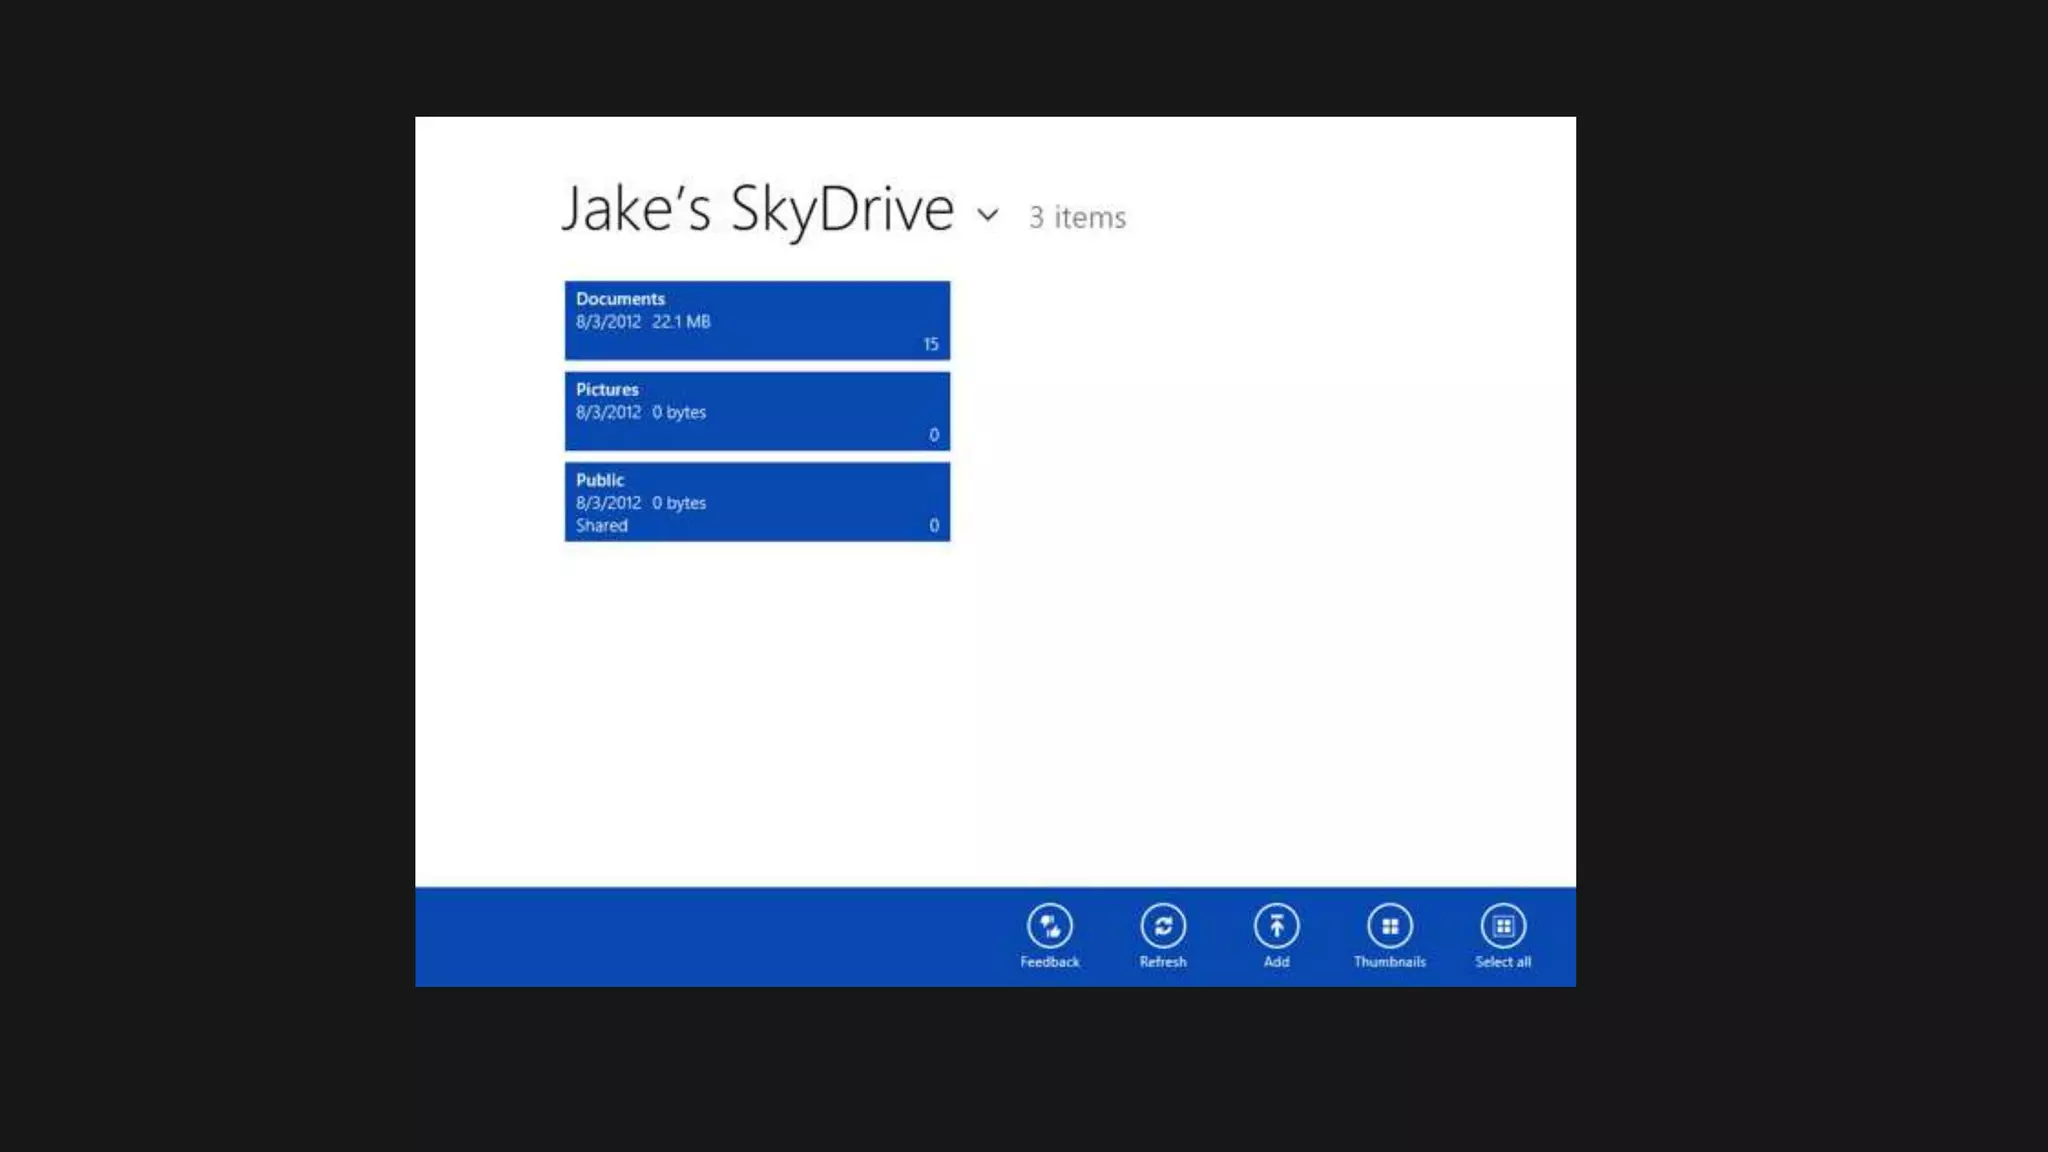Click the Refresh icon

pyautogui.click(x=1163, y=926)
